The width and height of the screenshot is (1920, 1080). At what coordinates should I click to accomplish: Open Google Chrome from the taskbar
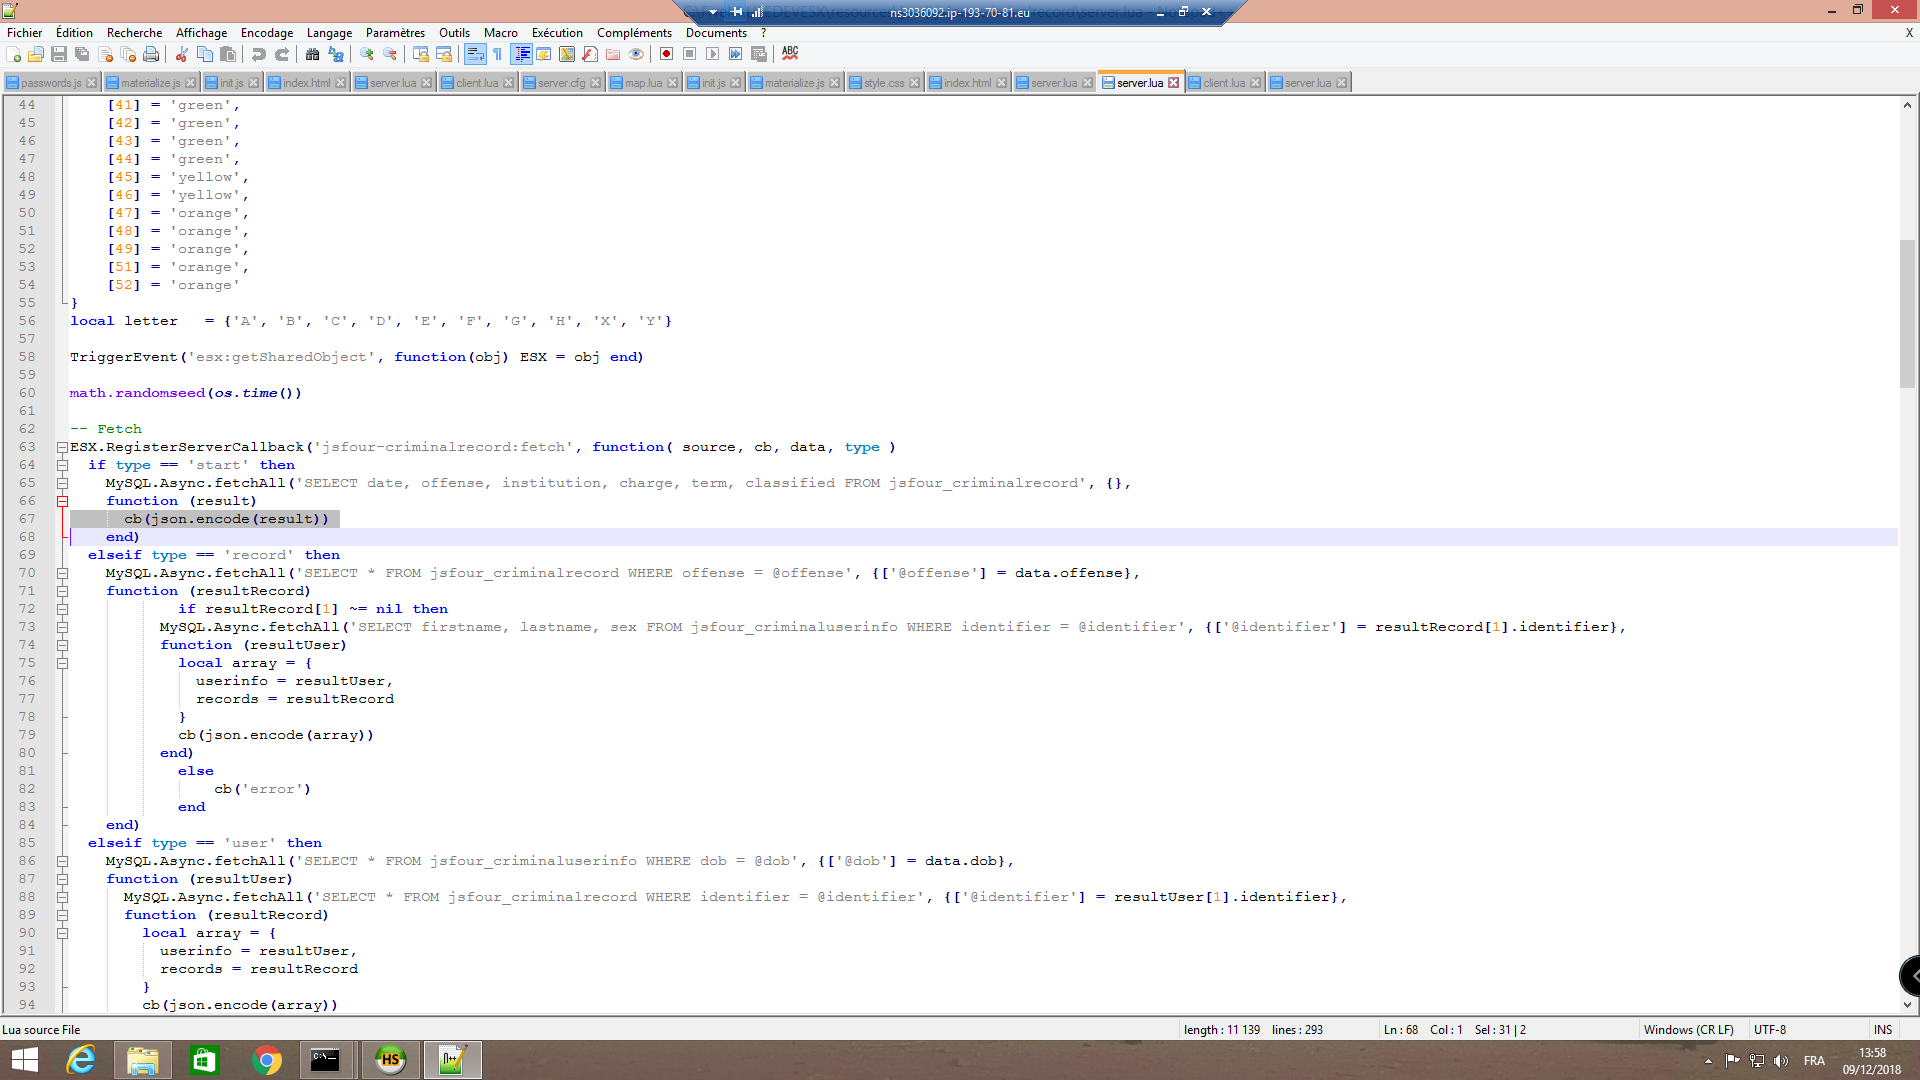click(x=267, y=1060)
